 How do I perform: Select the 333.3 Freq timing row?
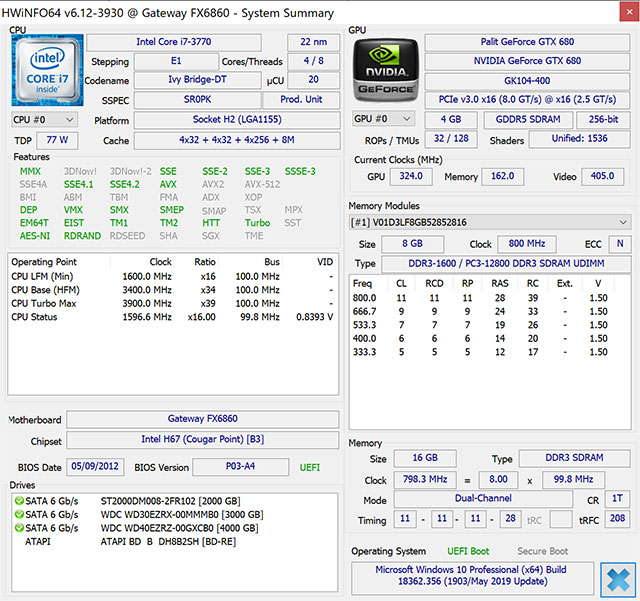(x=490, y=352)
